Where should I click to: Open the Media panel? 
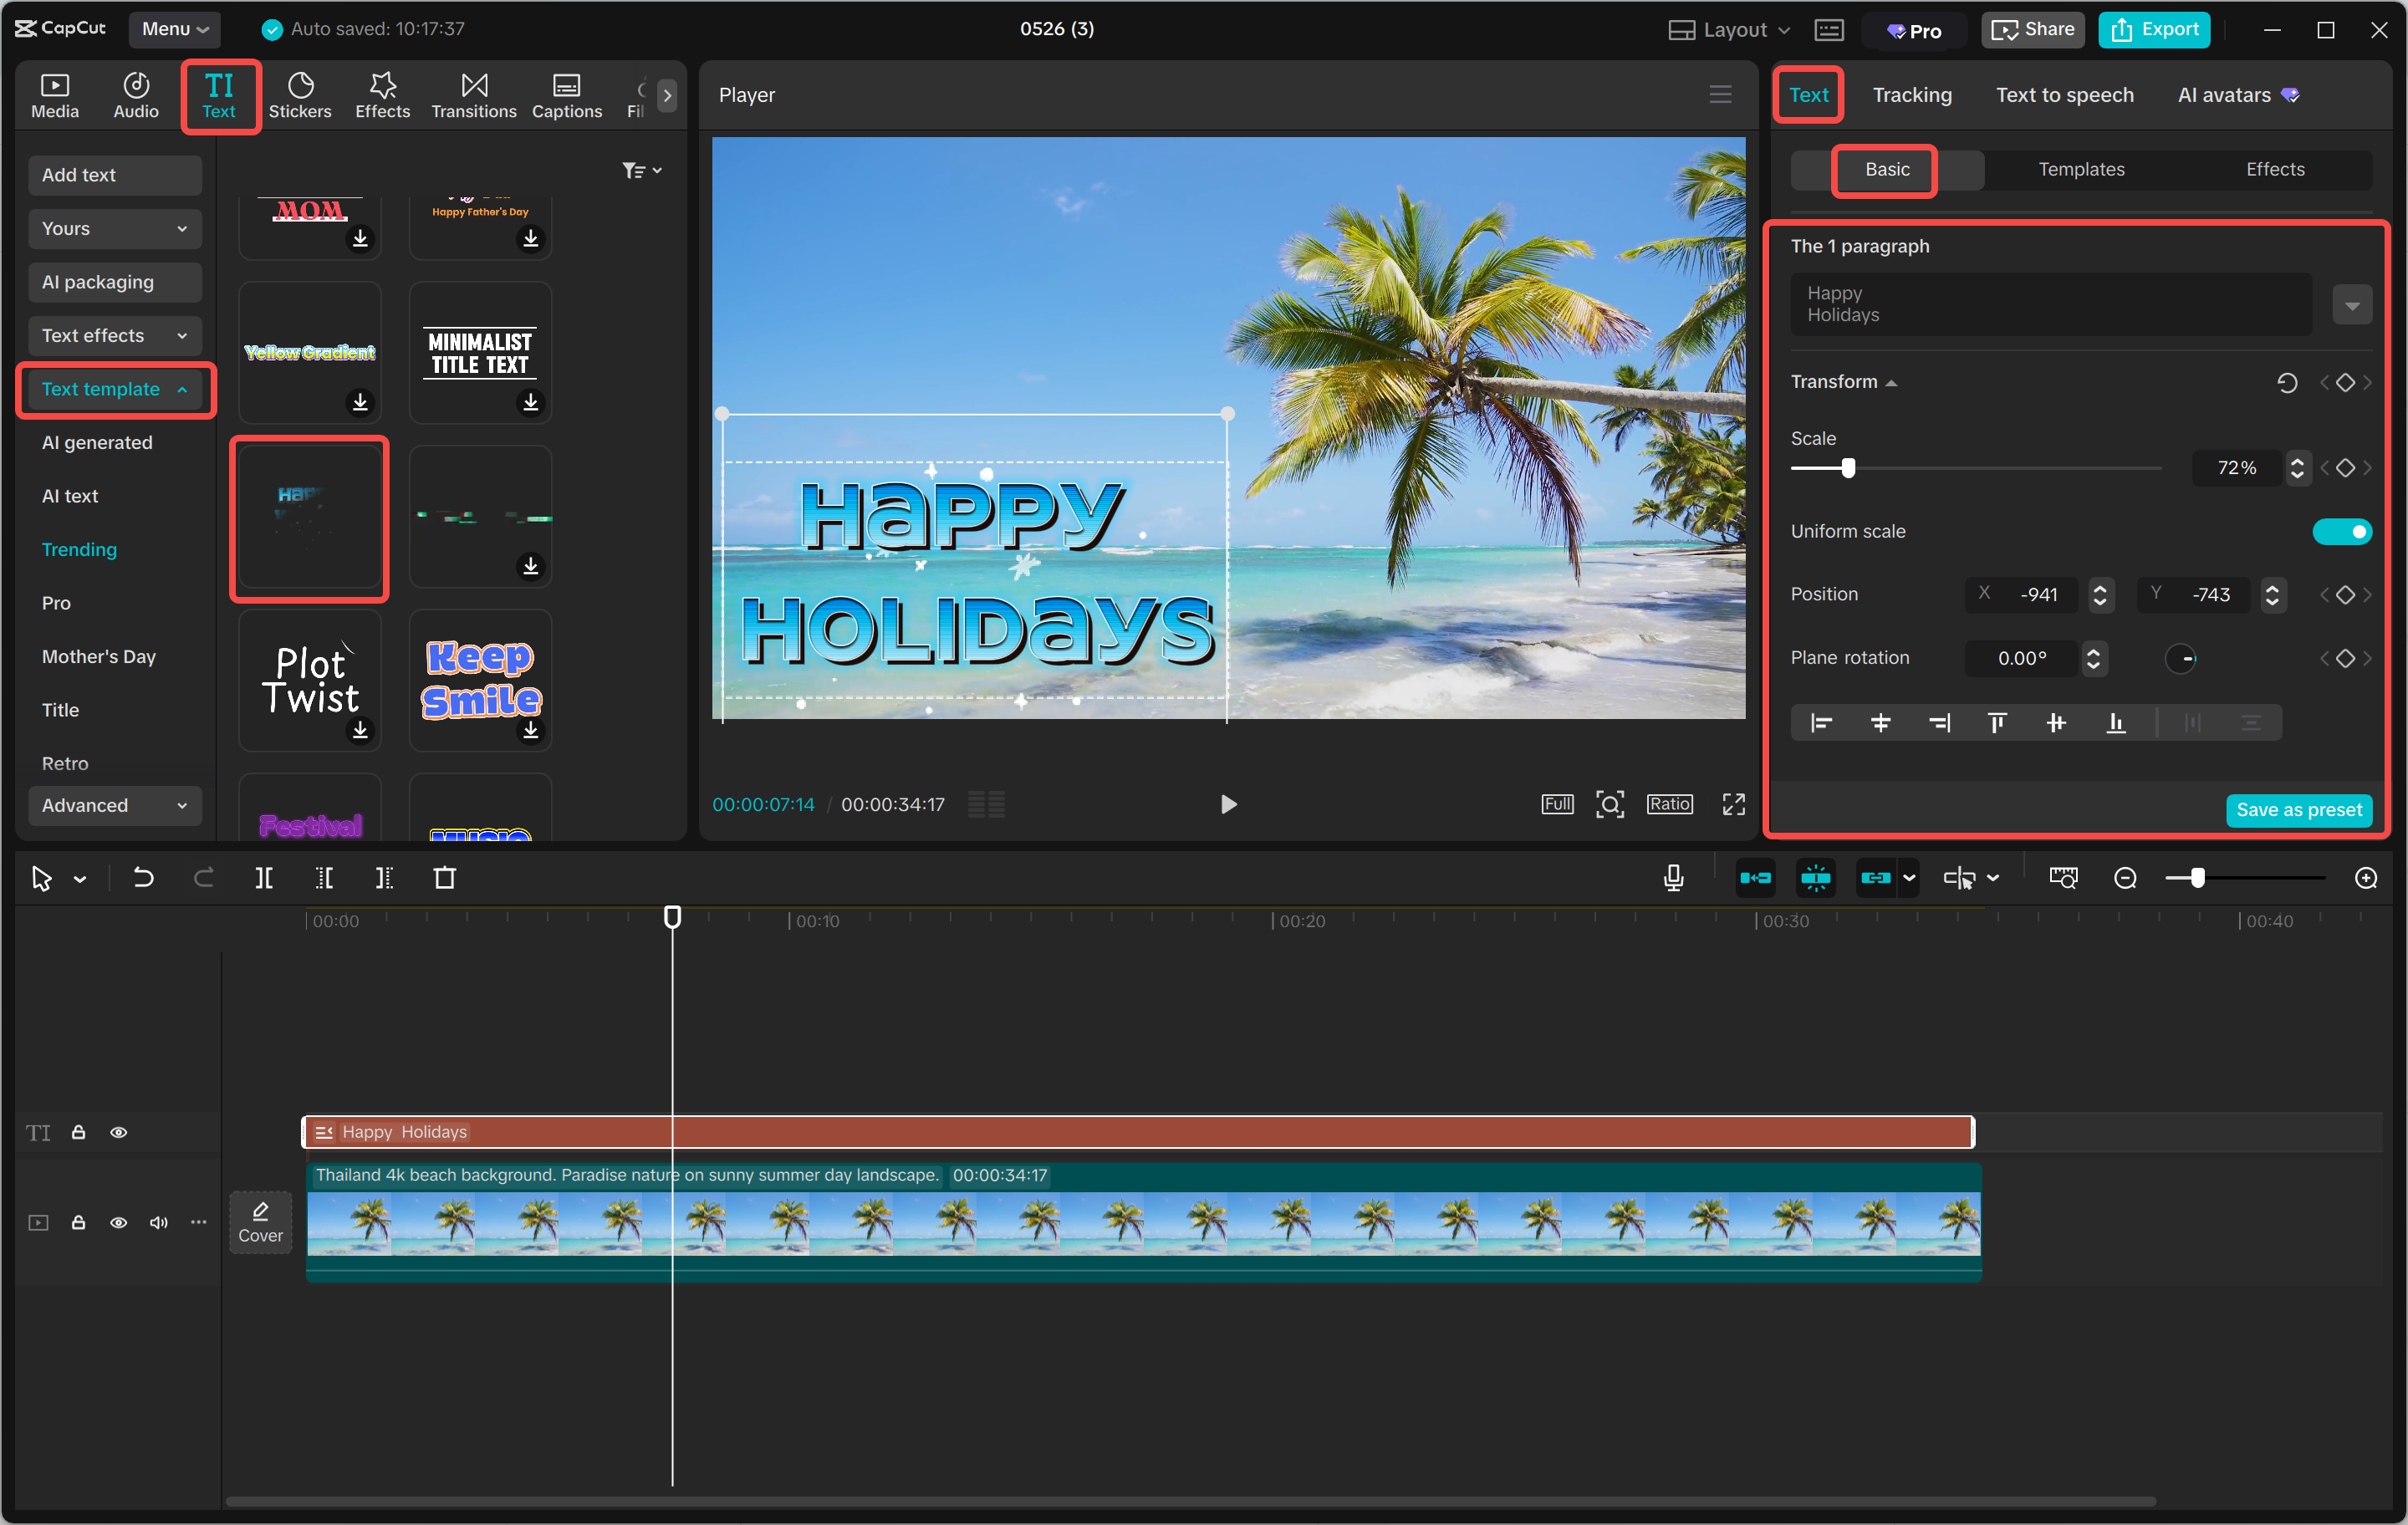tap(55, 94)
